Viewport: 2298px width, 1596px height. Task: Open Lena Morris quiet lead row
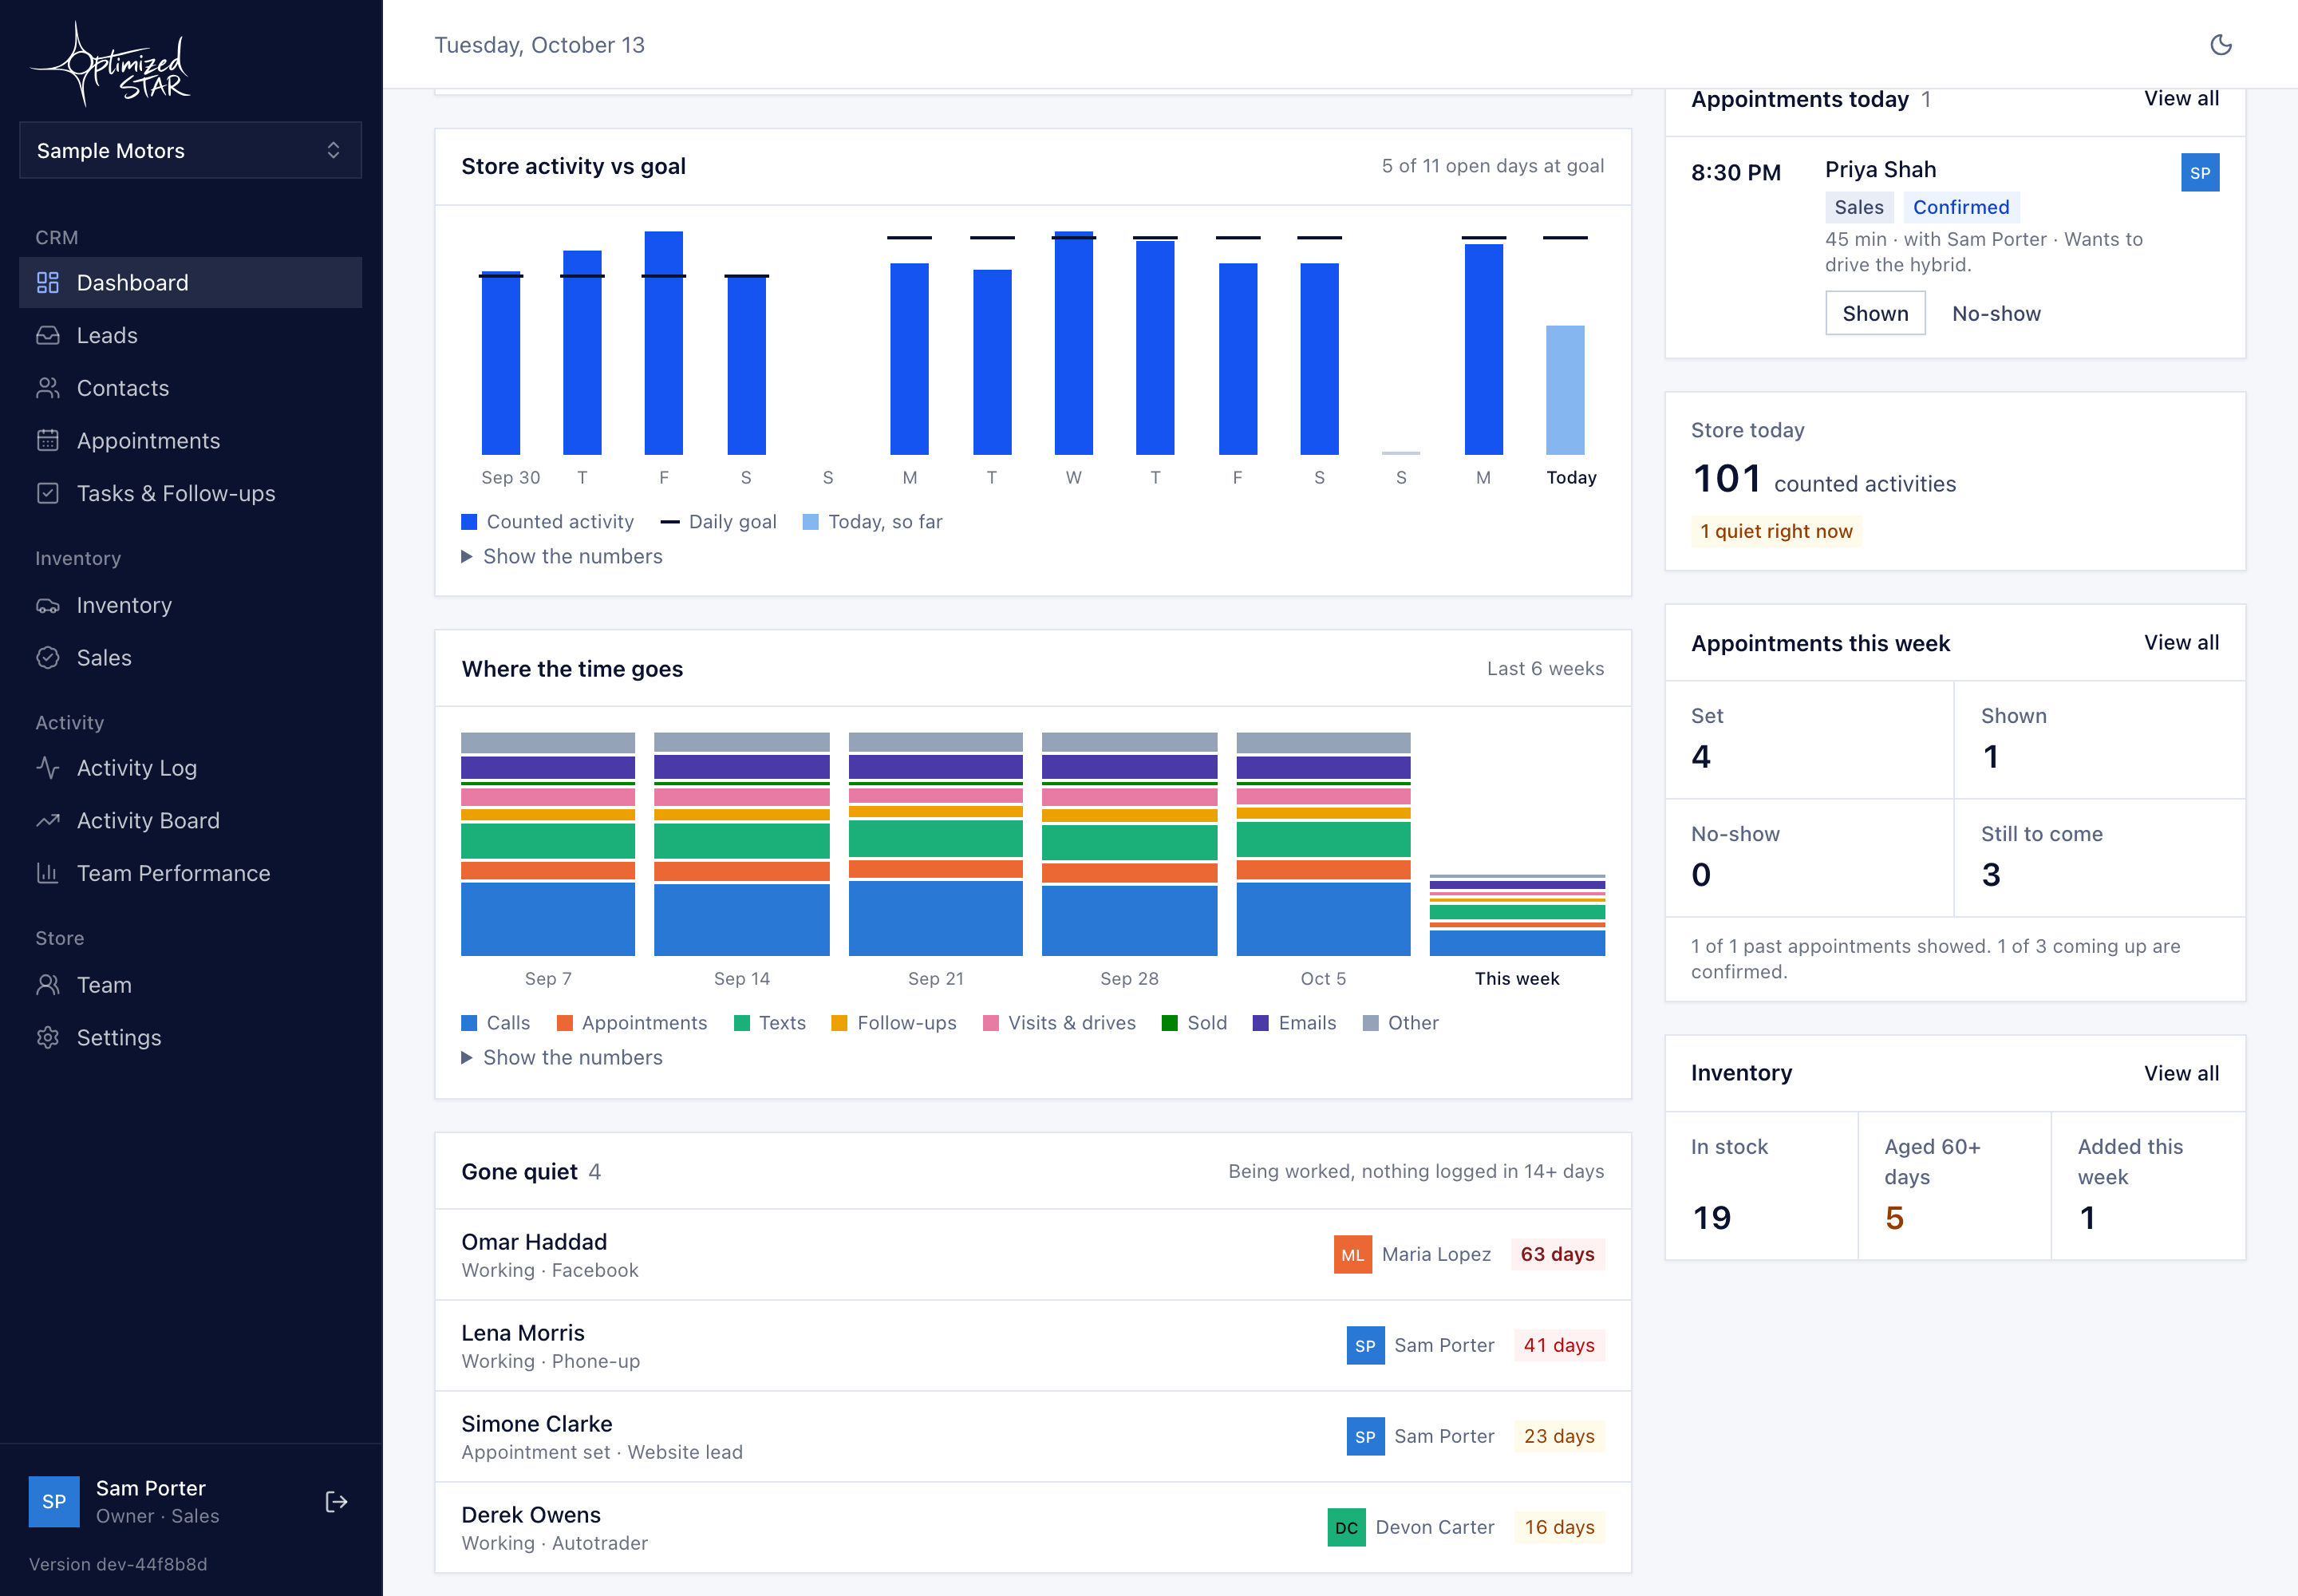pyautogui.click(x=1033, y=1346)
